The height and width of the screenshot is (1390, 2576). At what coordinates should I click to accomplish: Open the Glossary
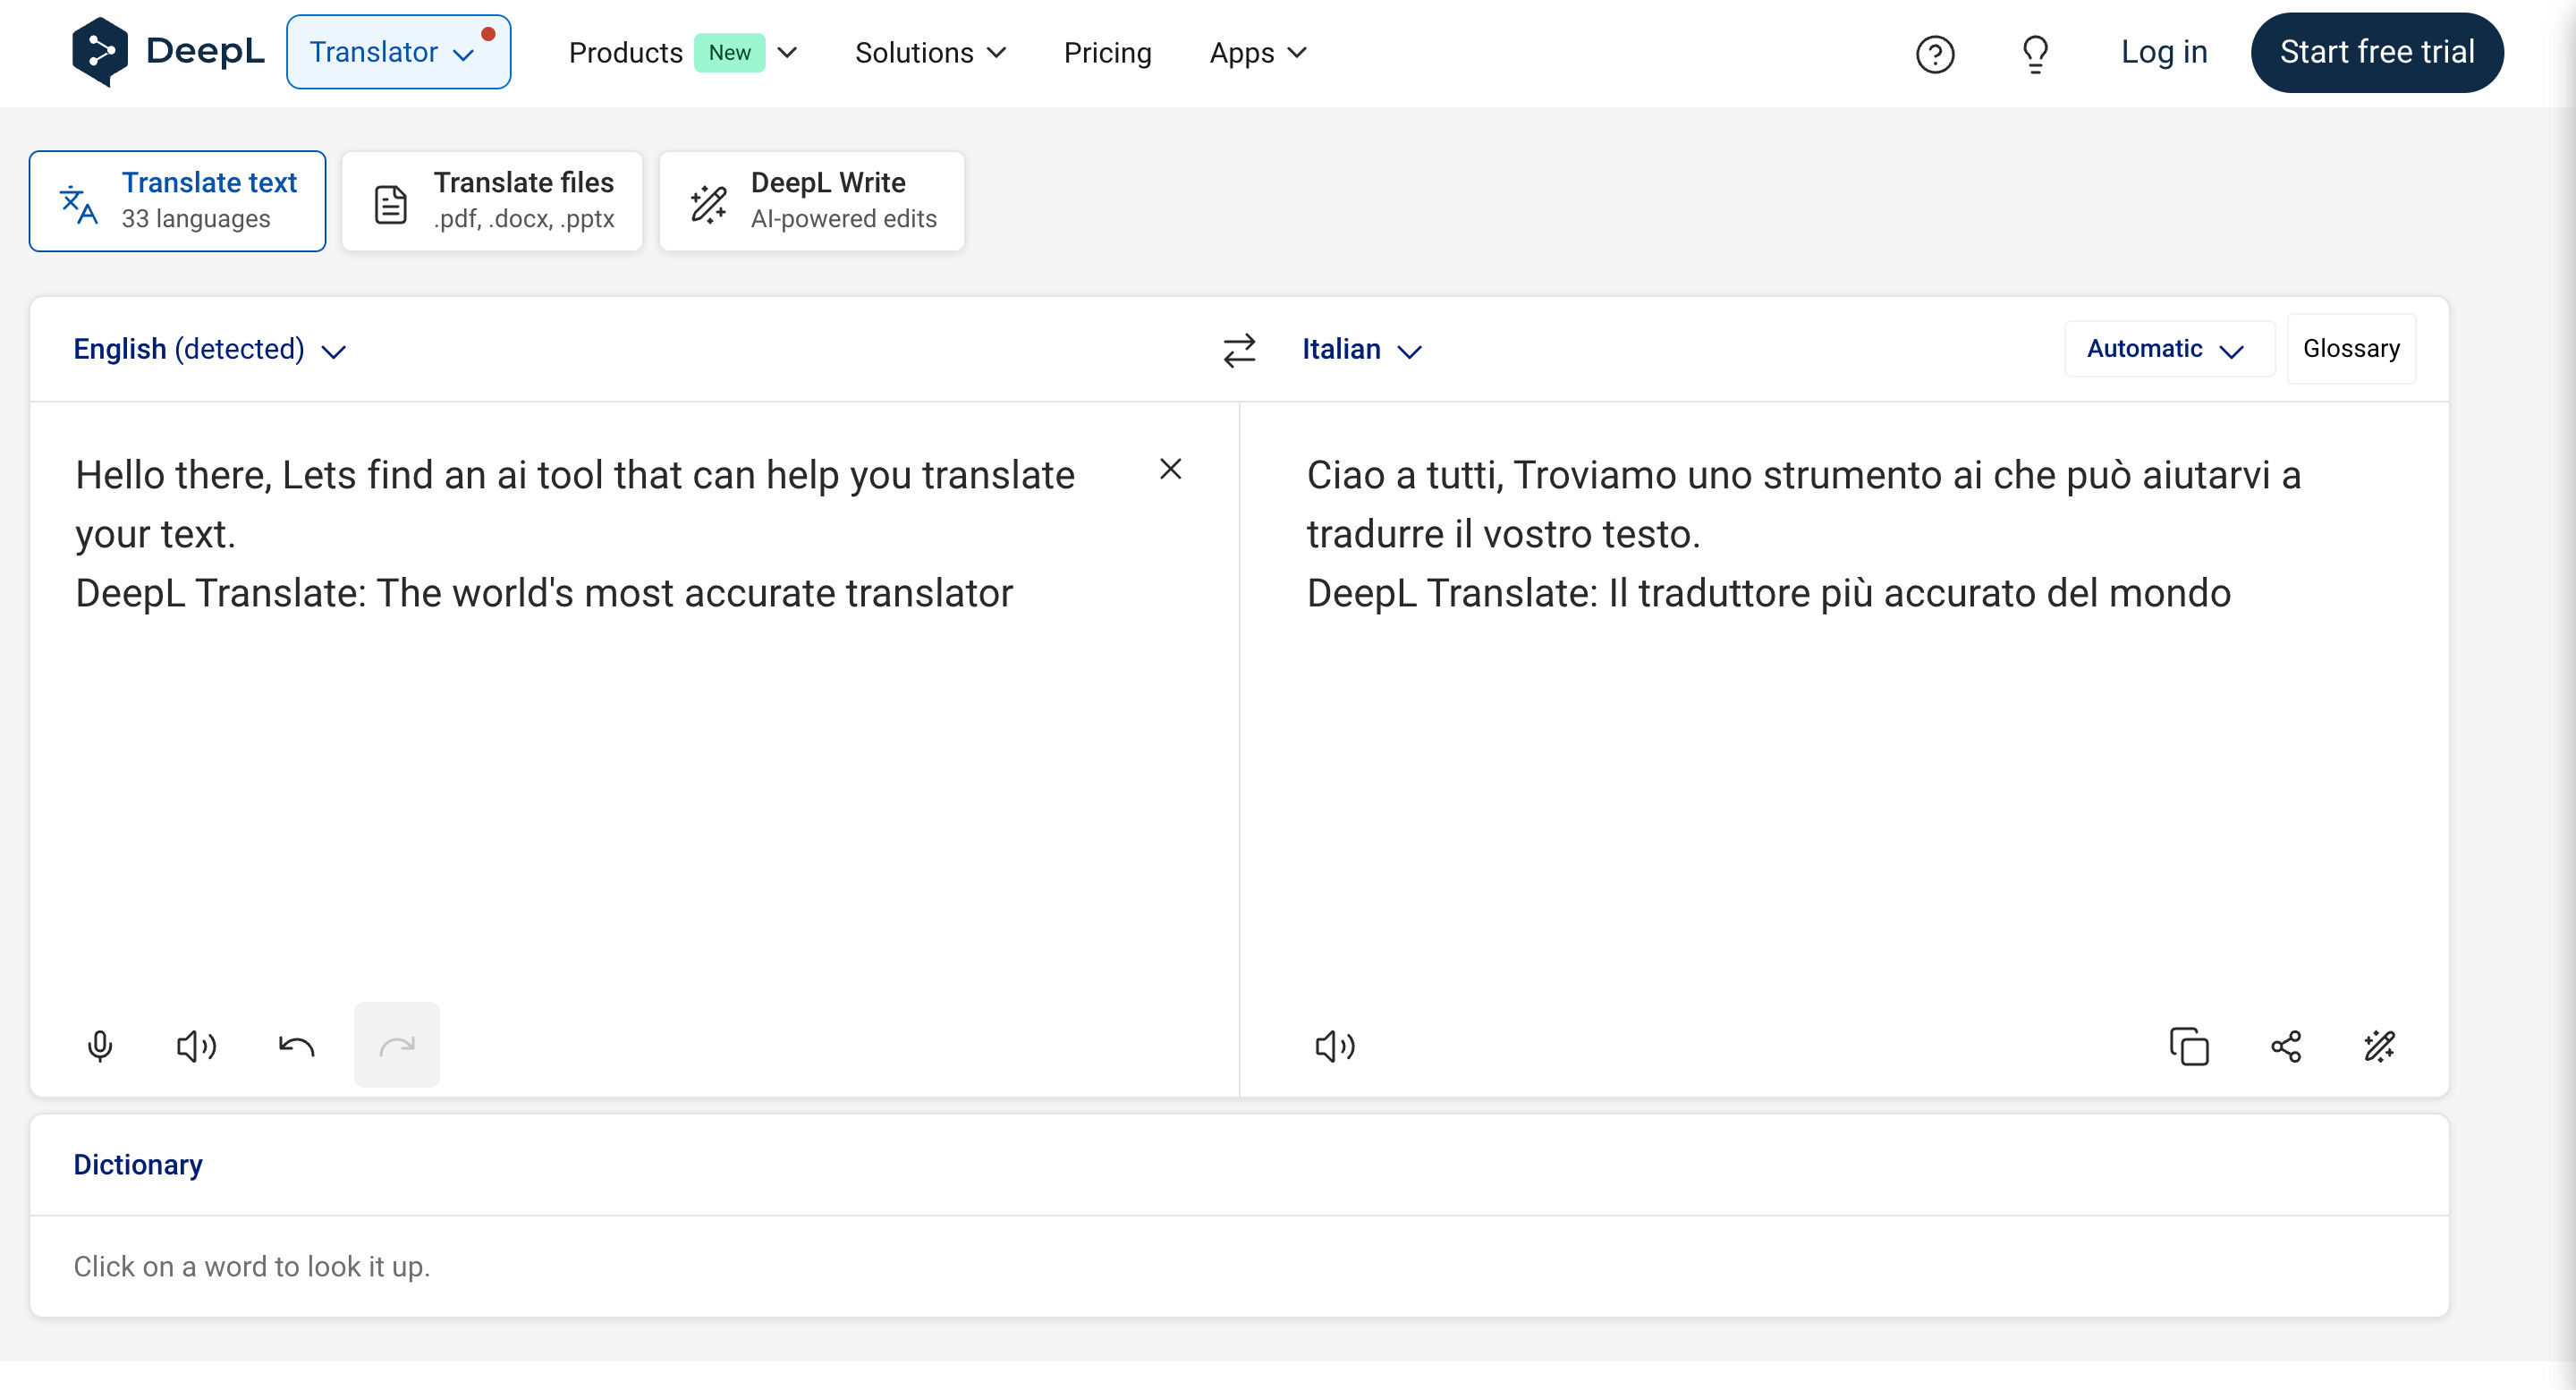tap(2351, 349)
